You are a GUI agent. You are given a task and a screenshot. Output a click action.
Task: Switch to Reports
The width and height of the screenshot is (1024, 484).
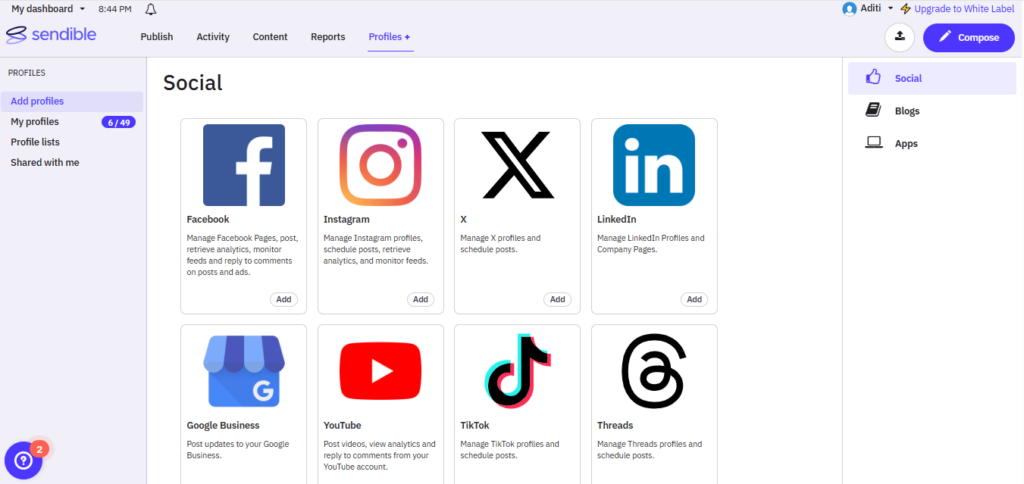click(328, 37)
